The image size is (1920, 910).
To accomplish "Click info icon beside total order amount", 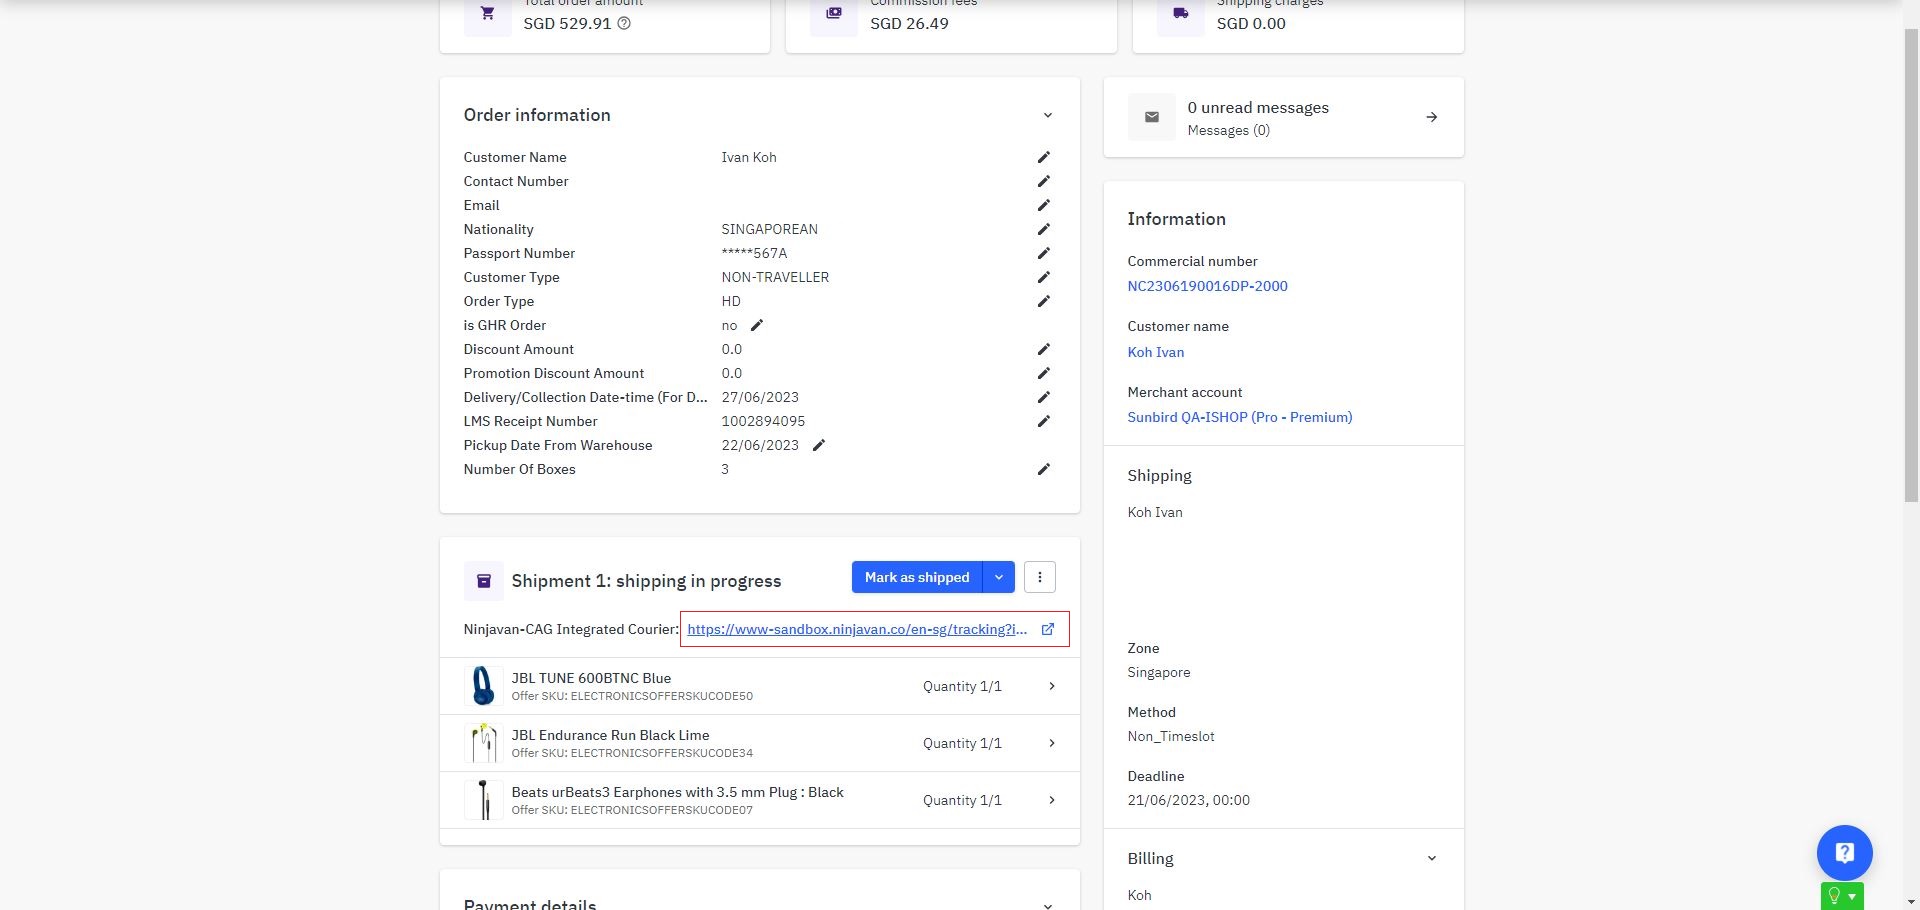I will pyautogui.click(x=624, y=23).
